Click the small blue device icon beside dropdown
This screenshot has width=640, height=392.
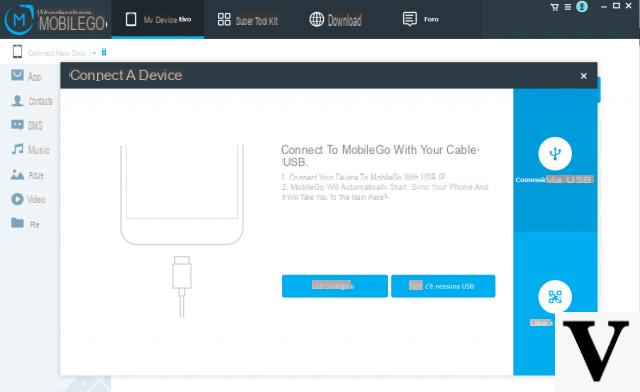point(104,52)
